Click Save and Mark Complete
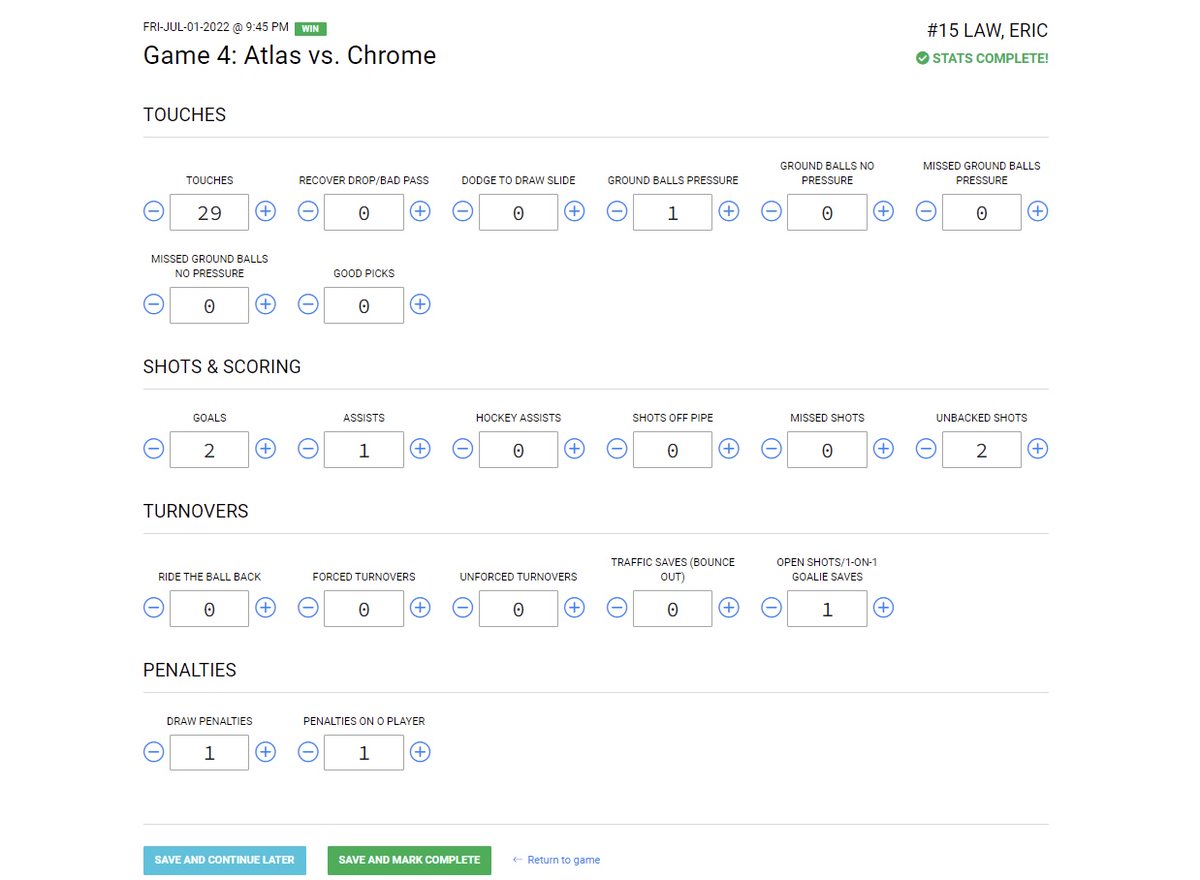The height and width of the screenshot is (880, 1200). coord(409,860)
